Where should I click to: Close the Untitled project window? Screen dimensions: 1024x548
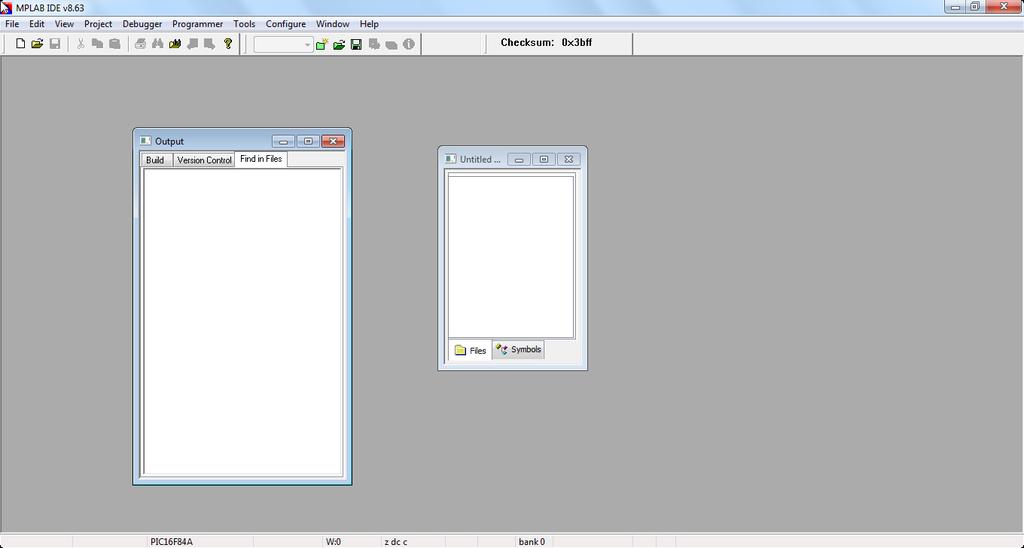569,159
